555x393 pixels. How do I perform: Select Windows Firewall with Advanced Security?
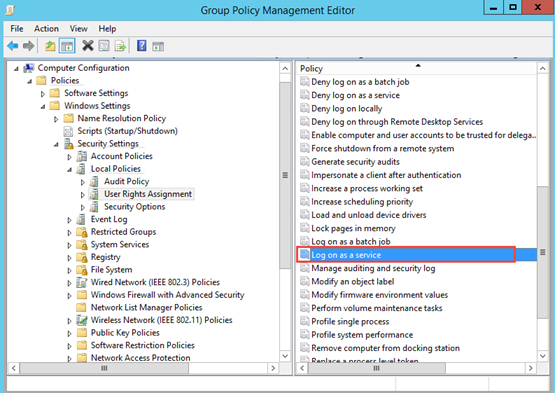(168, 295)
